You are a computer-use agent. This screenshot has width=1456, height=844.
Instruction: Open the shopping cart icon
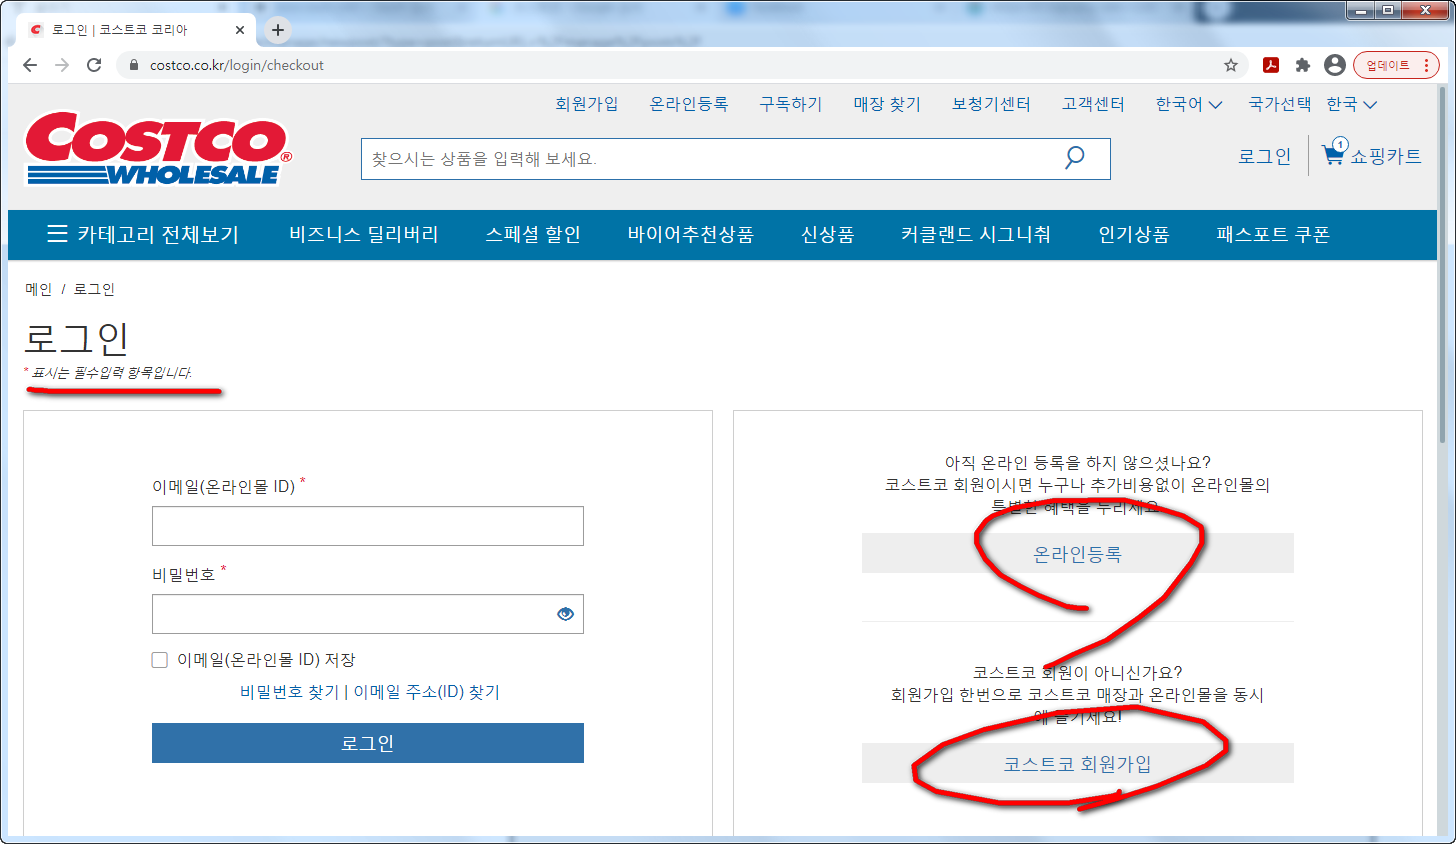1334,152
